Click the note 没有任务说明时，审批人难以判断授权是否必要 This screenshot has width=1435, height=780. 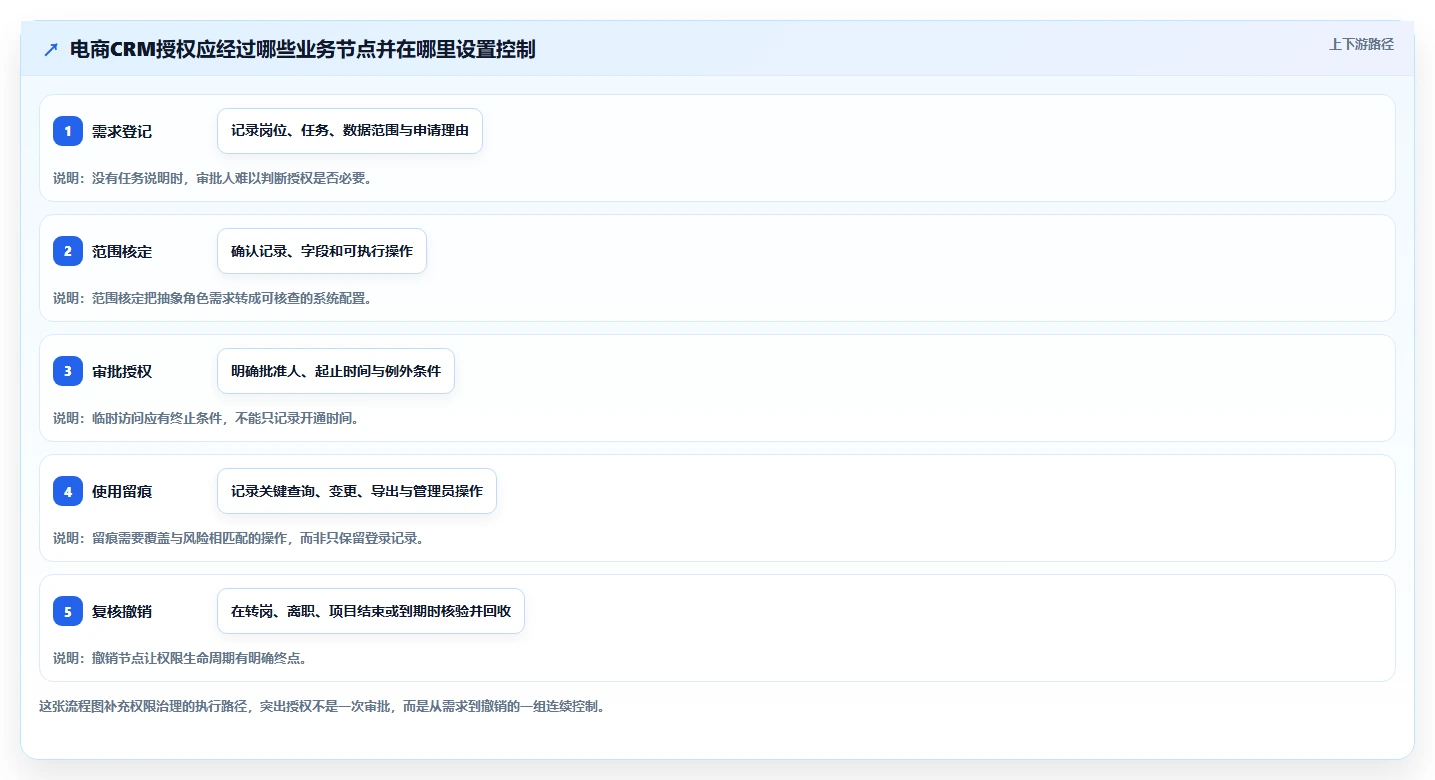point(229,178)
